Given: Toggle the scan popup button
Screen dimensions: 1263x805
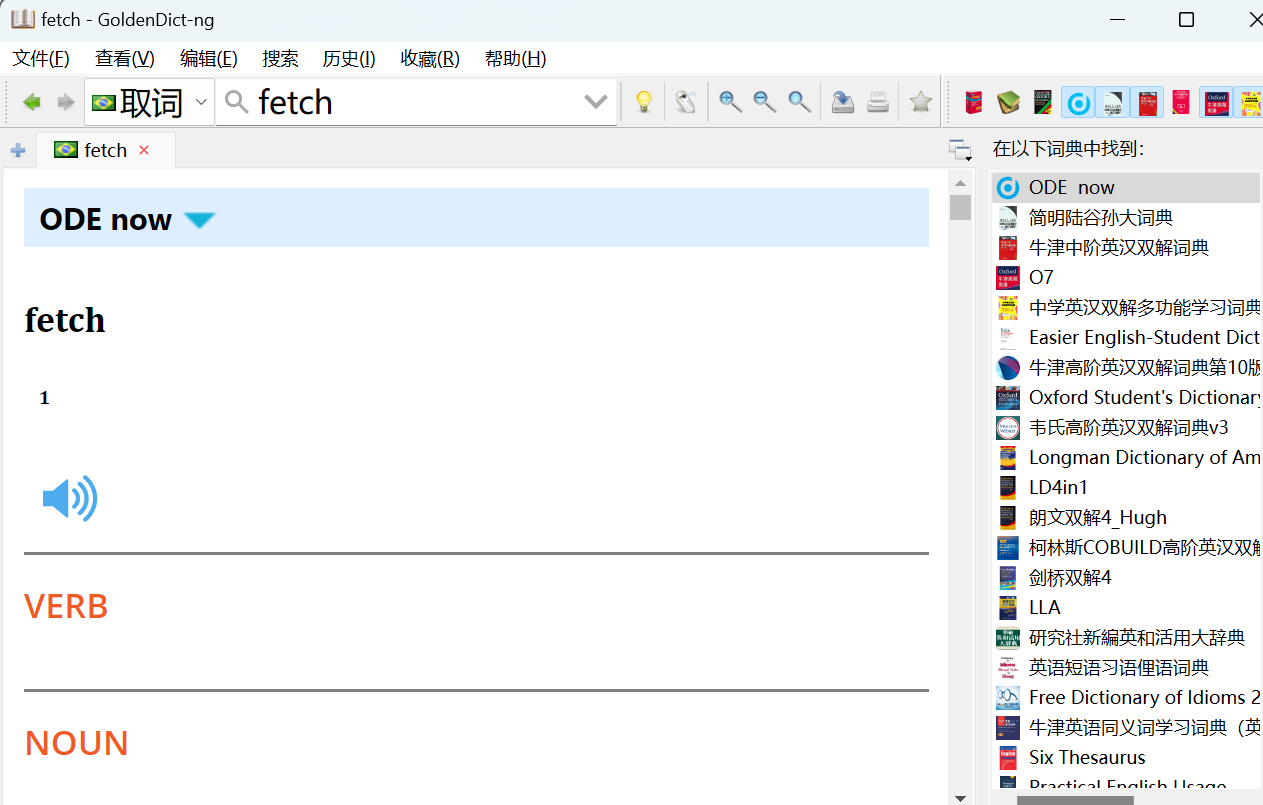Looking at the screenshot, I should [x=685, y=101].
